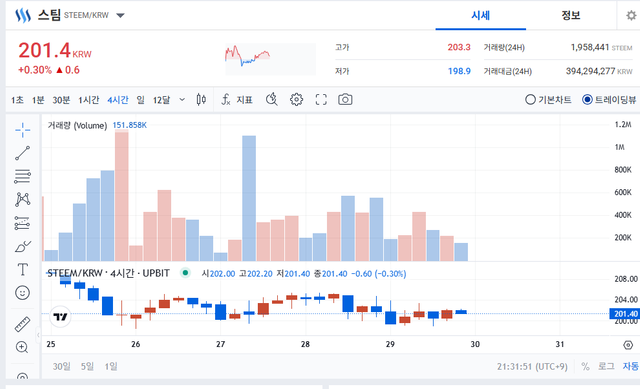
Task: Expand the time interval chevron dropdown
Action: tap(182, 100)
